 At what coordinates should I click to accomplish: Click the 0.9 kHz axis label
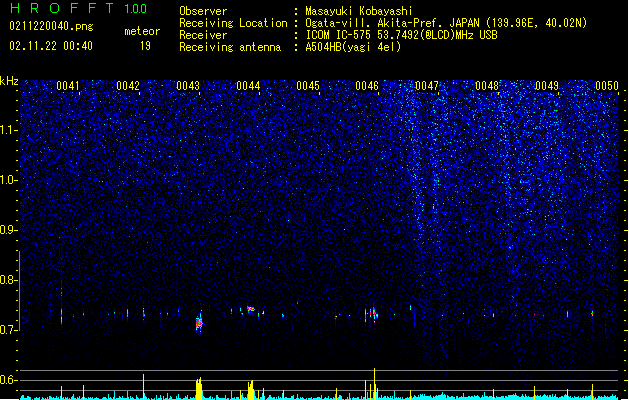pyautogui.click(x=9, y=230)
